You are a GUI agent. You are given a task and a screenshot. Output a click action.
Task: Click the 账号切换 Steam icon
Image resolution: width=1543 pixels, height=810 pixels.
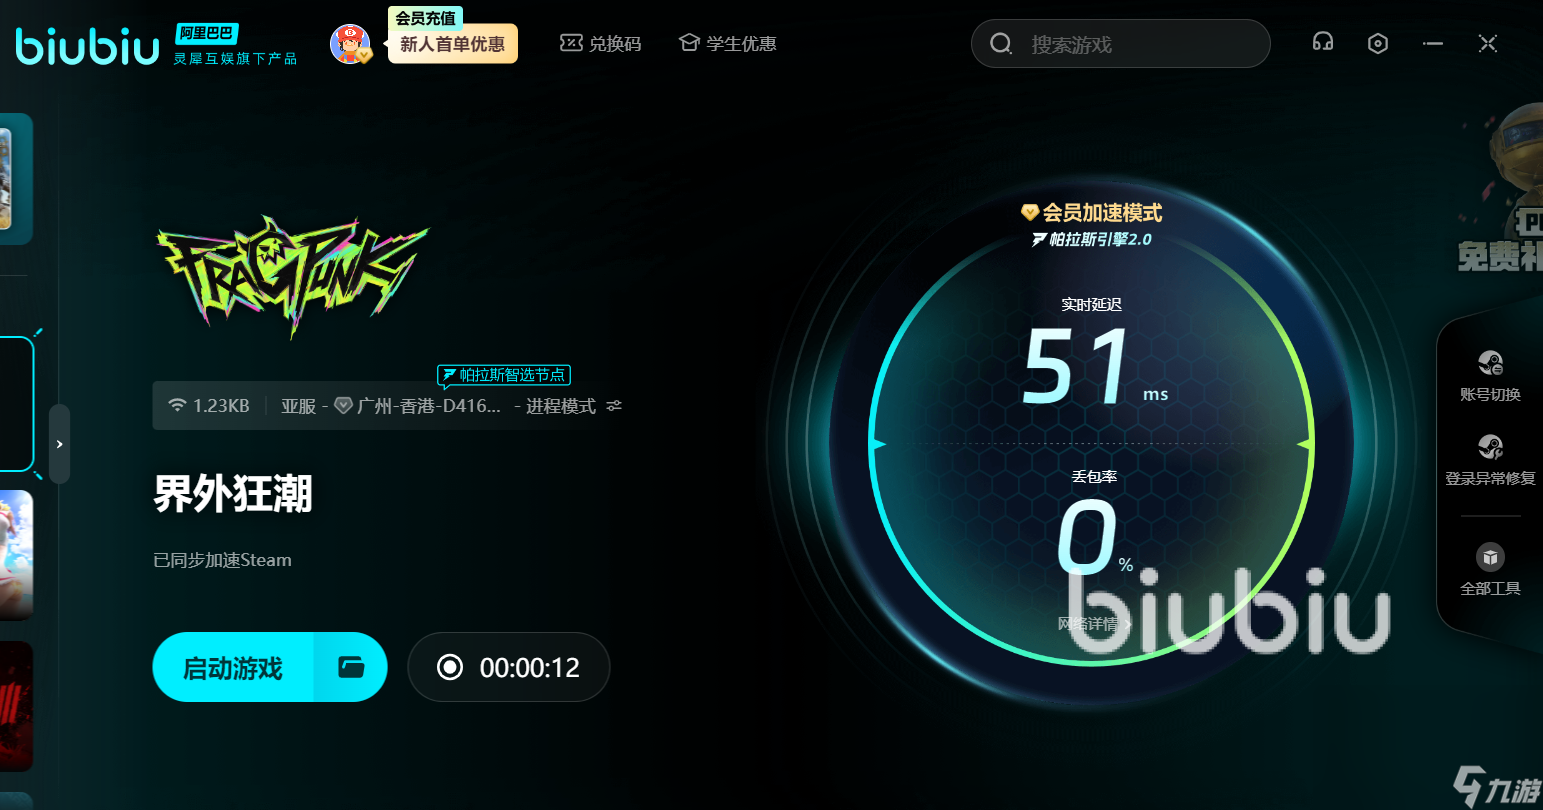(x=1490, y=363)
